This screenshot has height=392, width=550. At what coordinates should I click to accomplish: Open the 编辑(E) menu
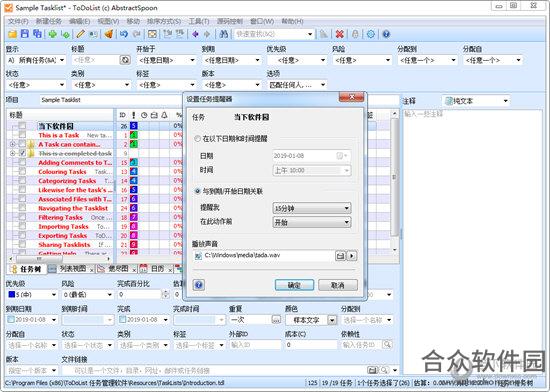pyautogui.click(x=79, y=21)
